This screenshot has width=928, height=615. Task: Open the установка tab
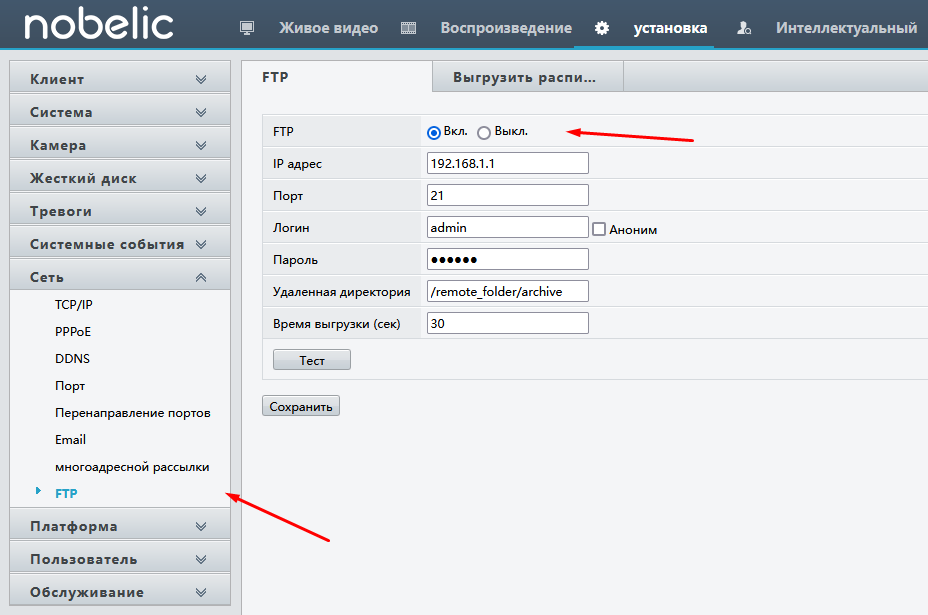[x=670, y=28]
